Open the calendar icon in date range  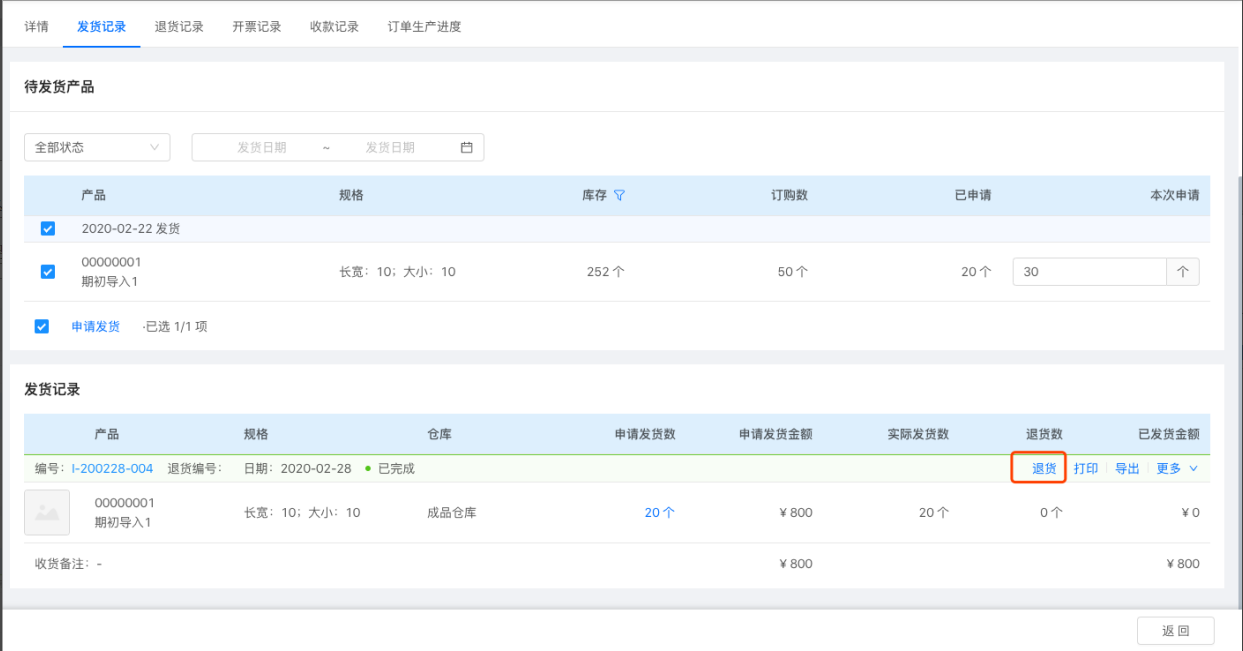click(x=466, y=147)
